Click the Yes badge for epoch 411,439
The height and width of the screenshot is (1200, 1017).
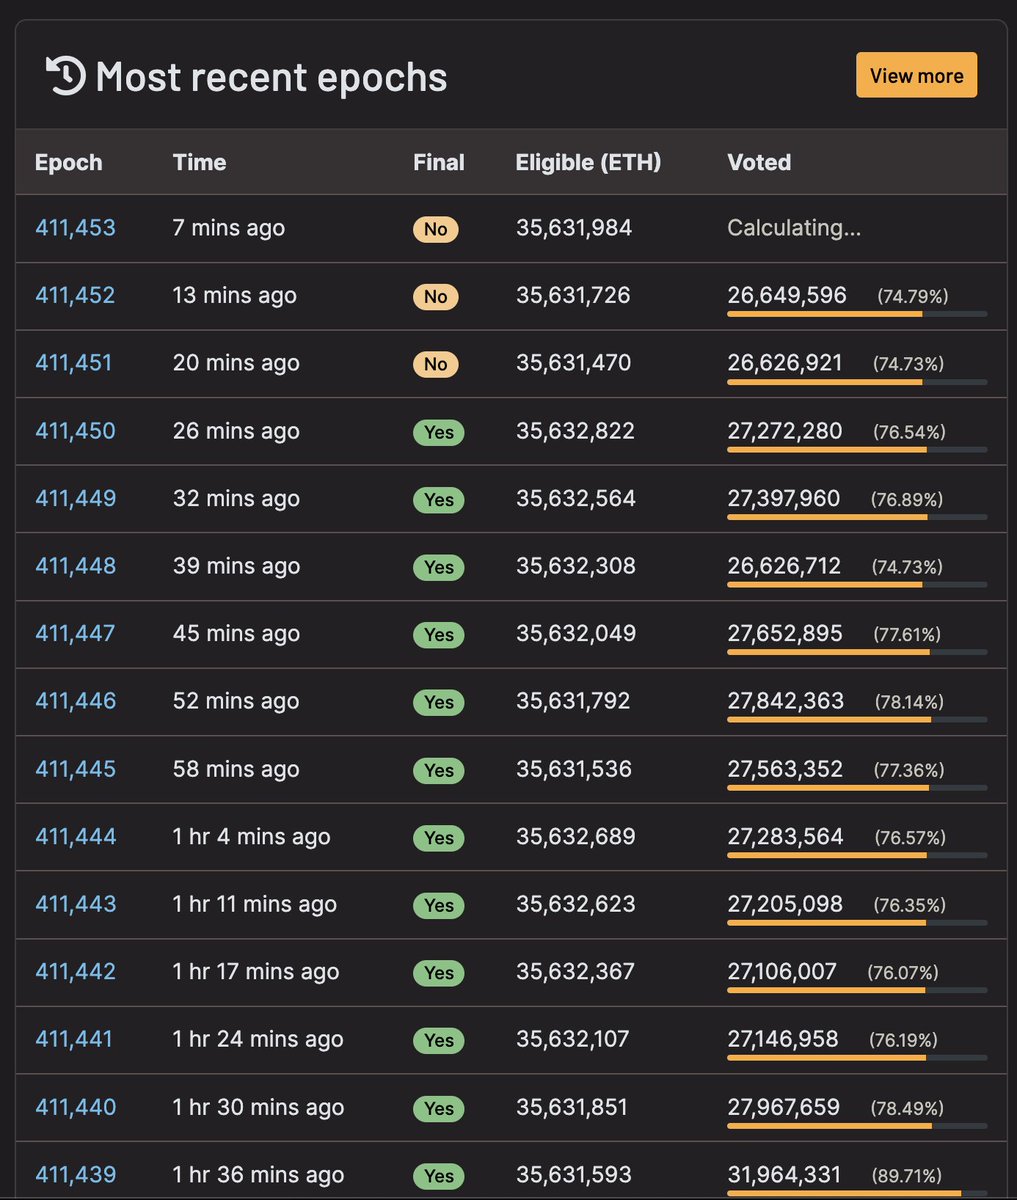coord(439,1176)
